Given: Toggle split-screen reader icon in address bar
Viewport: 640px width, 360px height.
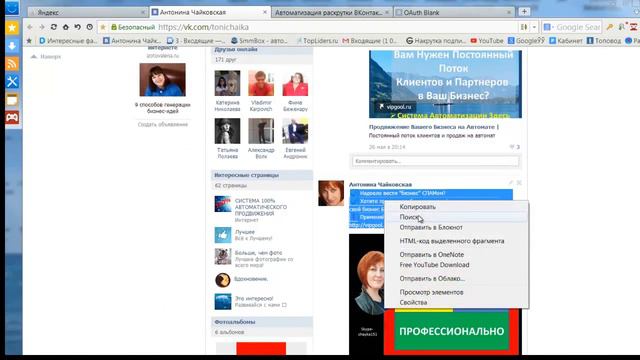Looking at the screenshot, I should 524,27.
